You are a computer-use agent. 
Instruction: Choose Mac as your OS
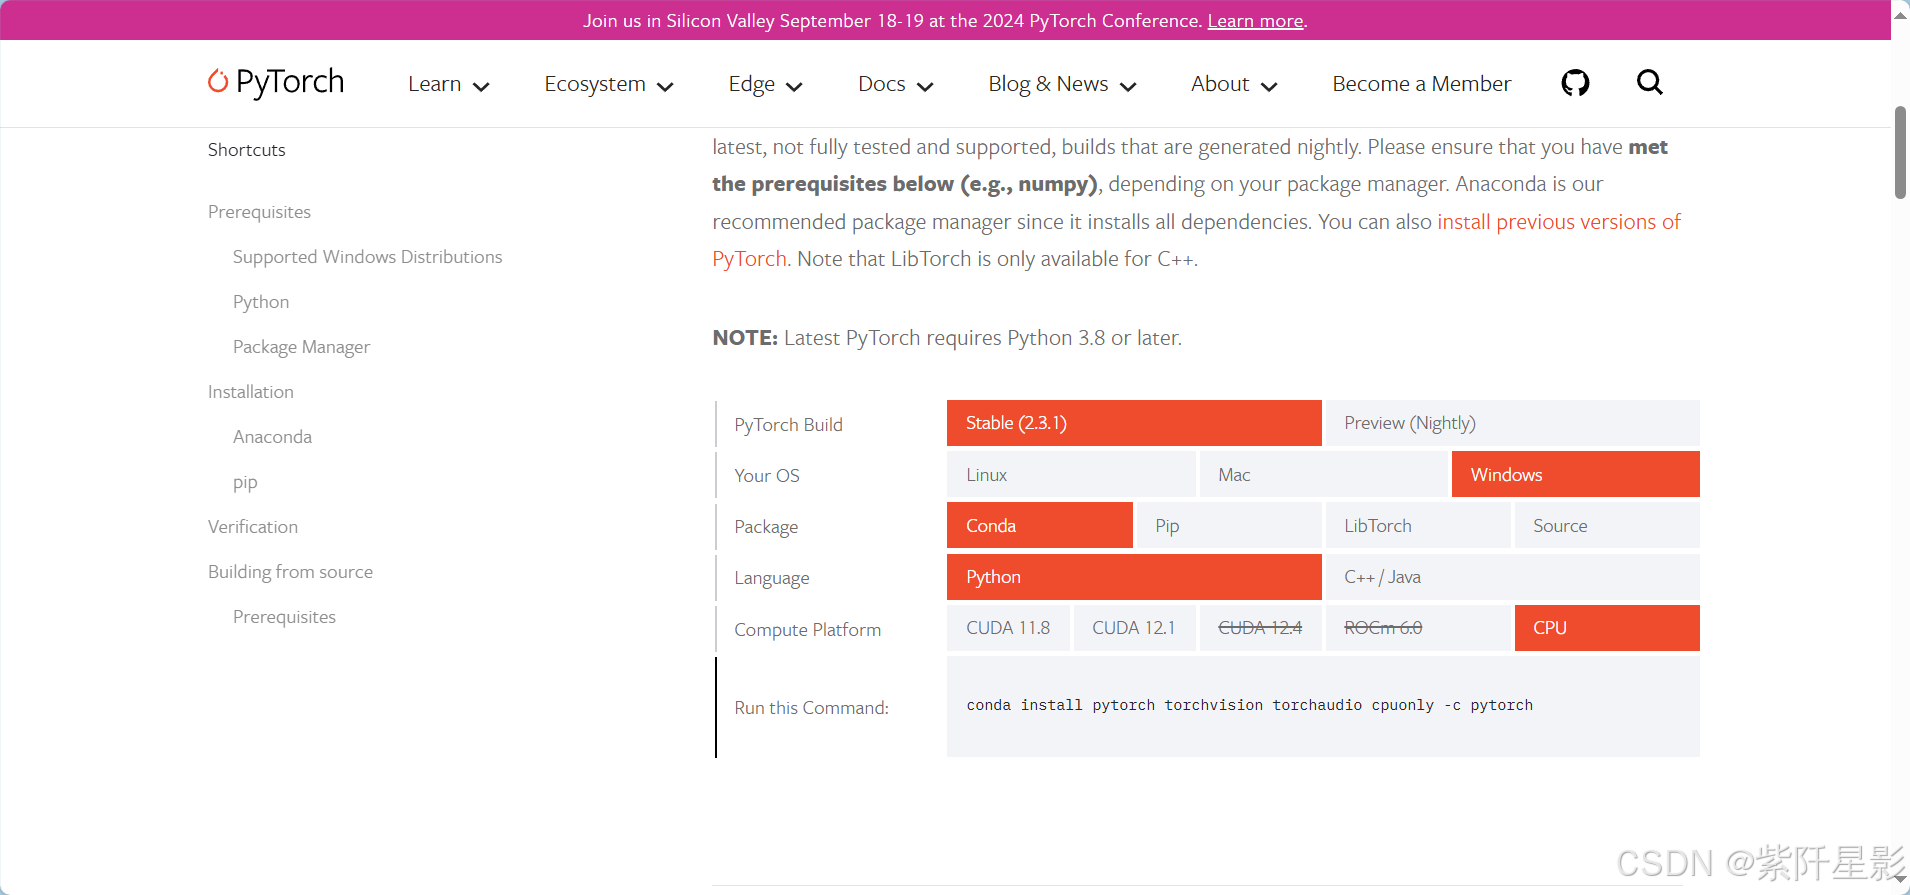coord(1324,474)
